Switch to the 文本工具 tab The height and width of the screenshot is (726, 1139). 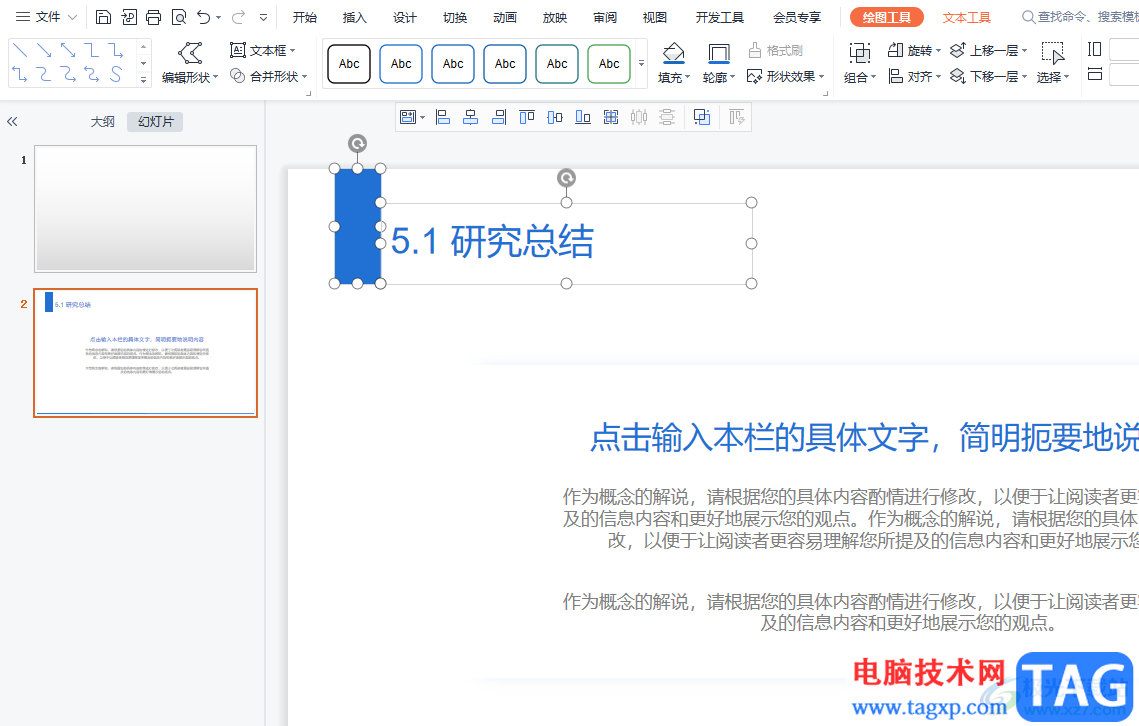point(966,17)
